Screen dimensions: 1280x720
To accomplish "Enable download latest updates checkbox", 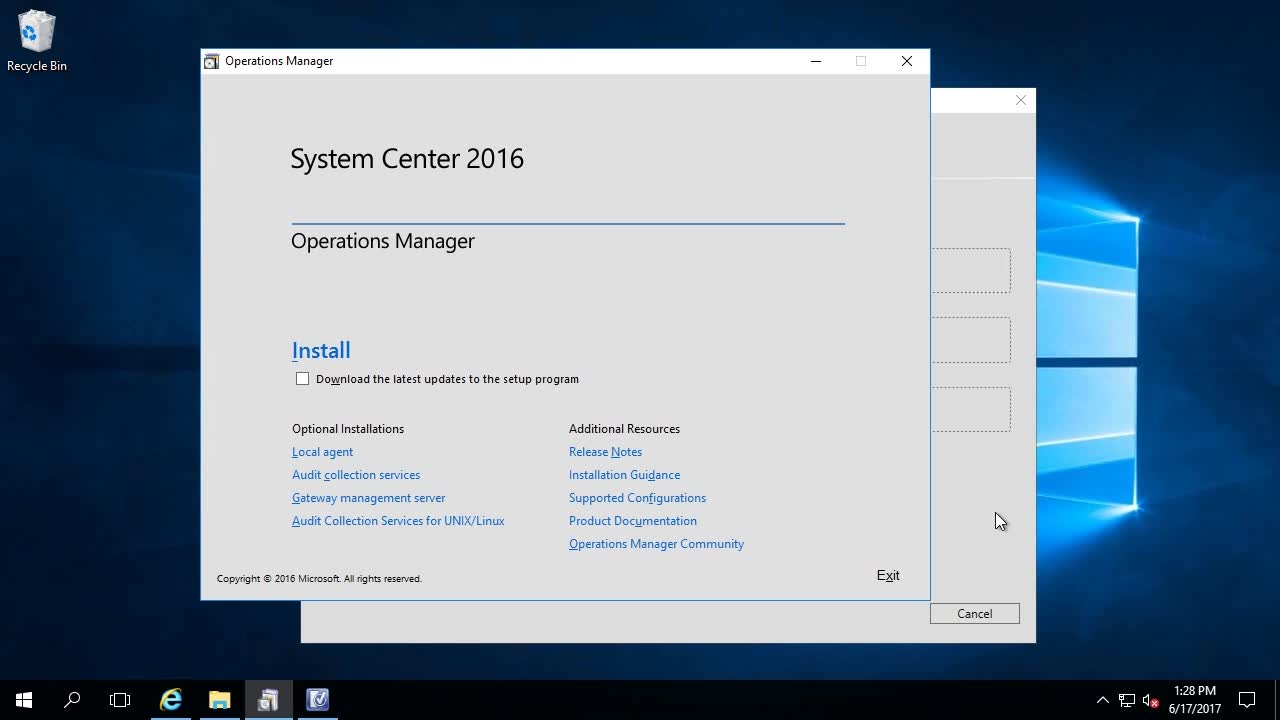I will pos(302,379).
